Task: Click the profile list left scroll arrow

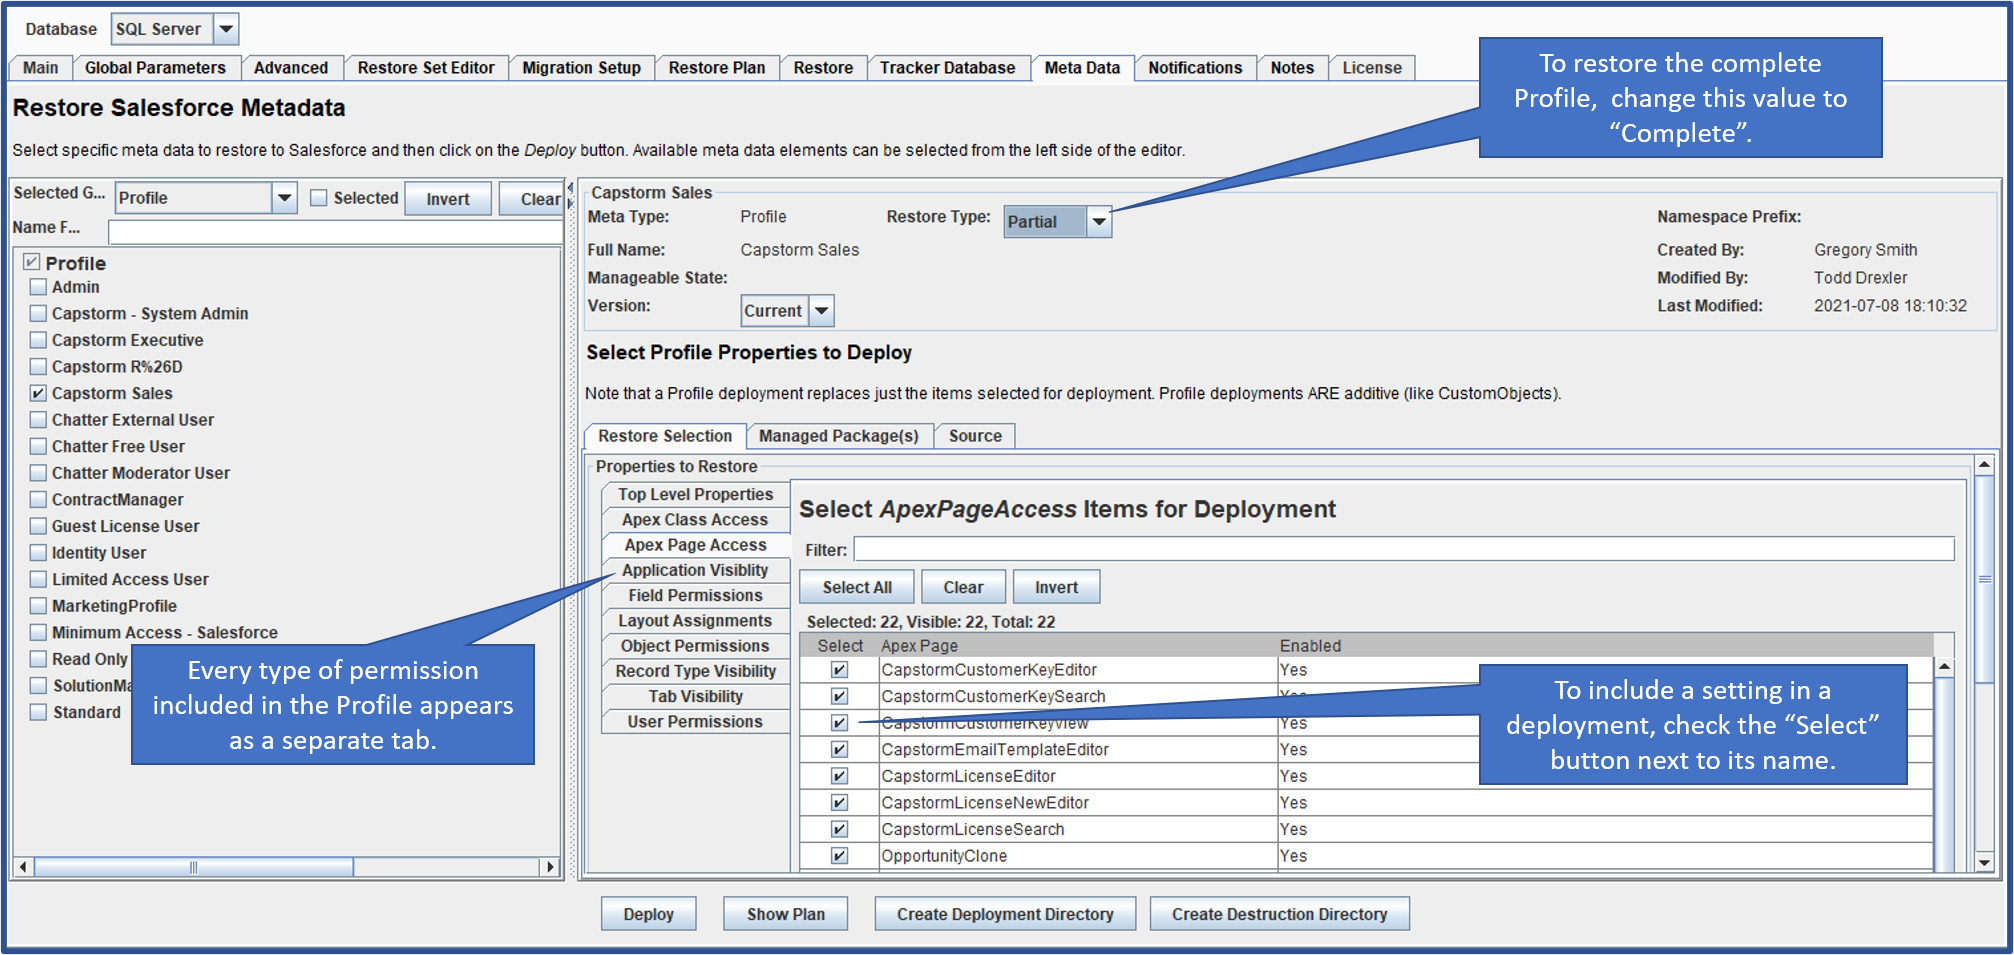Action: click(x=24, y=867)
